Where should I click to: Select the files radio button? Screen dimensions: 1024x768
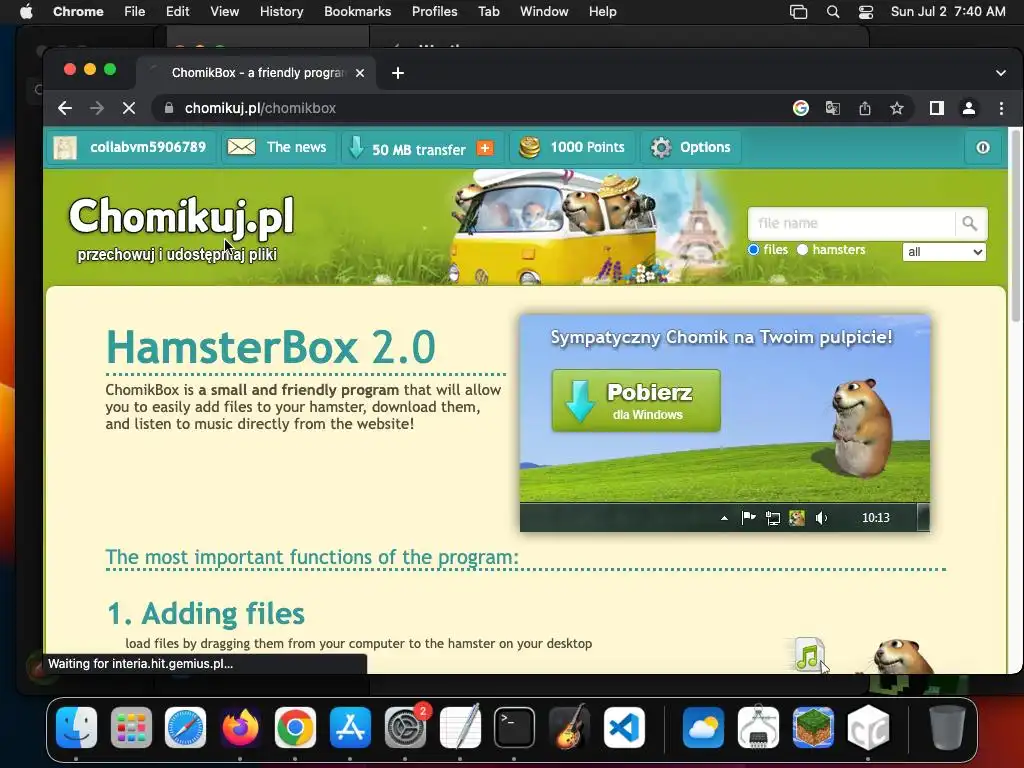point(754,249)
